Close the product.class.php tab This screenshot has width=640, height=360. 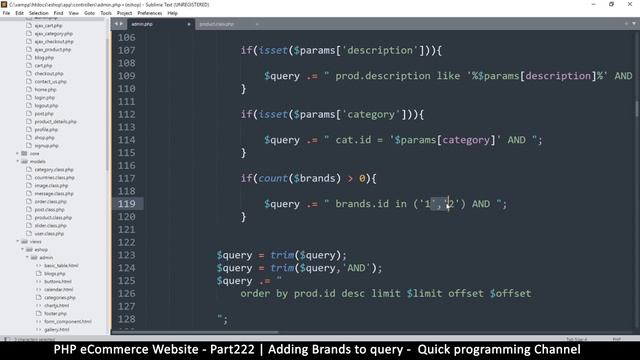pyautogui.click(x=257, y=24)
